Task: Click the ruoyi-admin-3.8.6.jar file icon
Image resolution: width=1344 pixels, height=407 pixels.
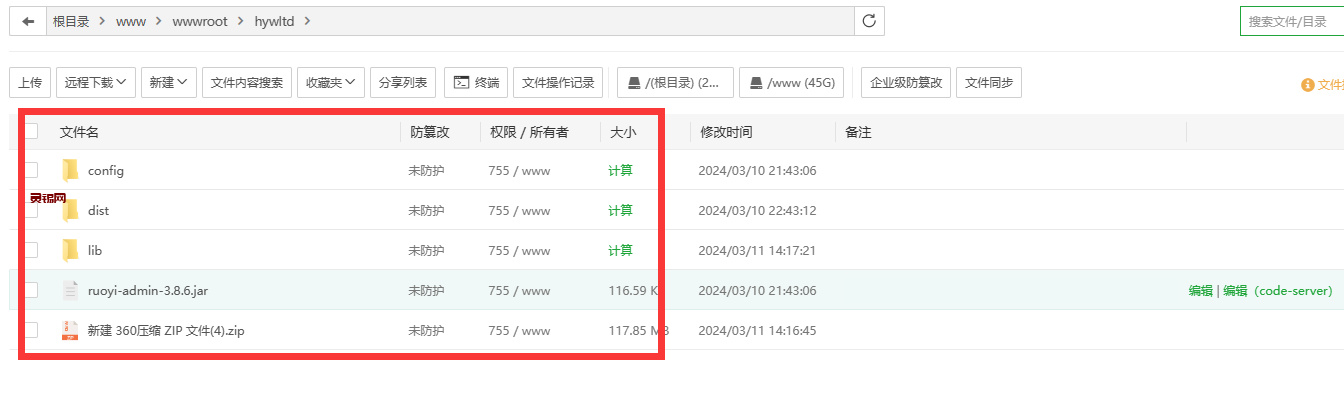Action: pos(70,290)
